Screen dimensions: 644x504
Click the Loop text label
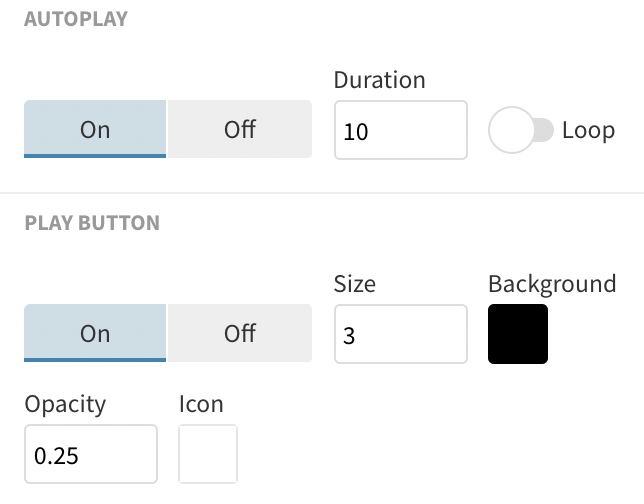point(588,130)
